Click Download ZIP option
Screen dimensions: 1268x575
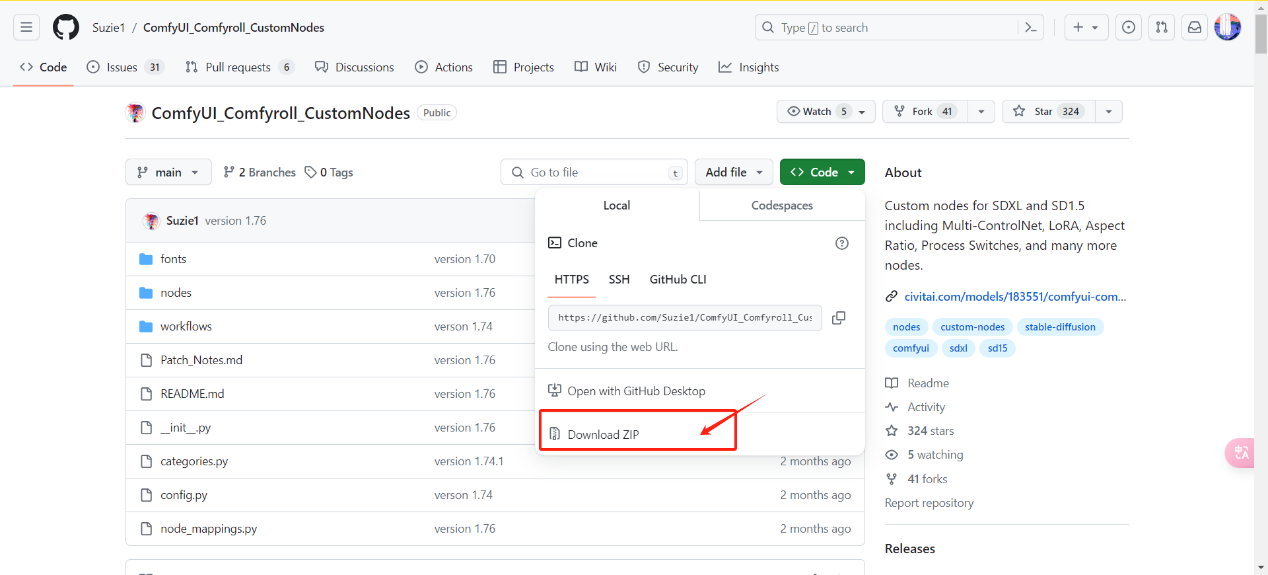(x=602, y=434)
